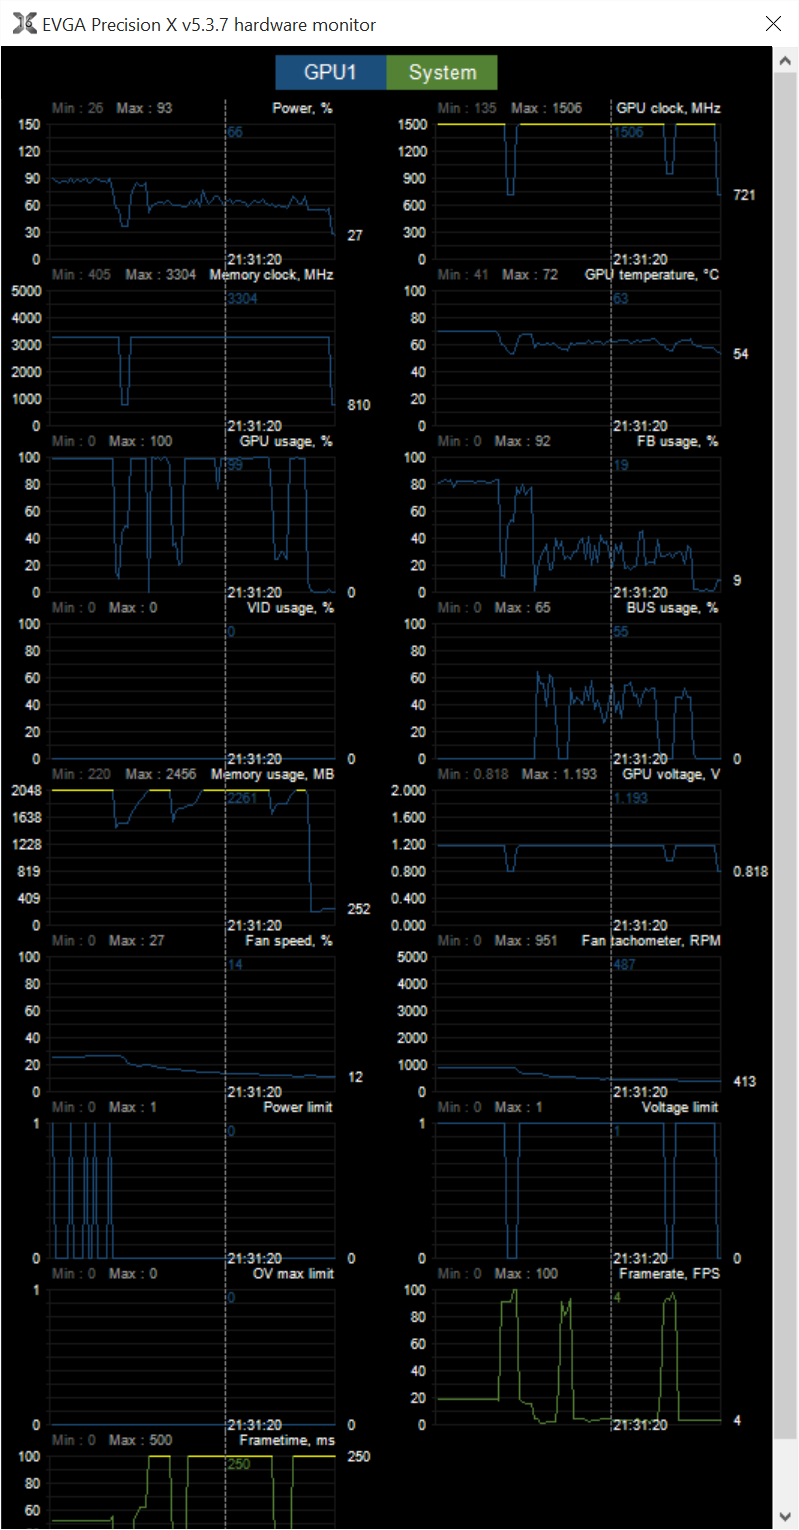Click the 'VID usage, %' label
Screen dimensions: 799x1530
click(290, 607)
